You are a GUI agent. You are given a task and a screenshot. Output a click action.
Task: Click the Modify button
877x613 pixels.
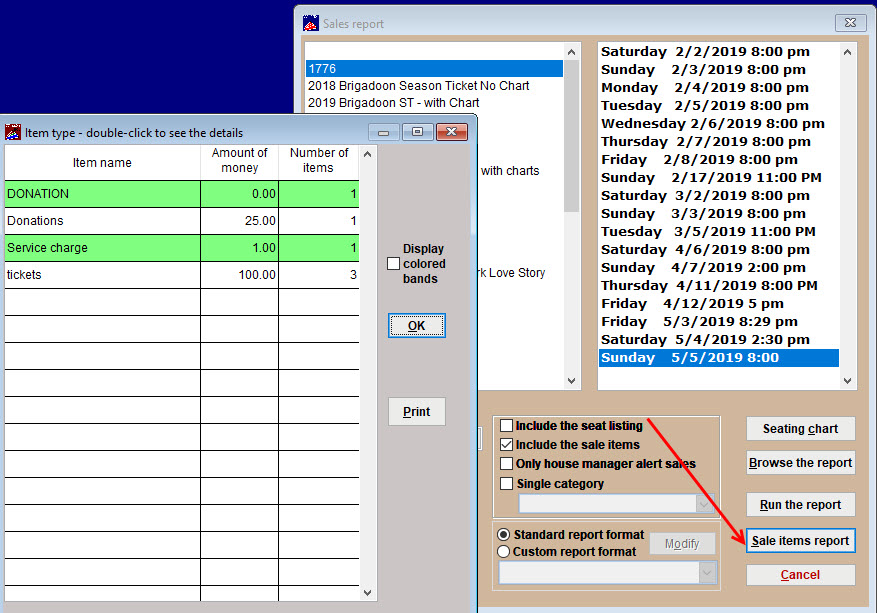682,544
